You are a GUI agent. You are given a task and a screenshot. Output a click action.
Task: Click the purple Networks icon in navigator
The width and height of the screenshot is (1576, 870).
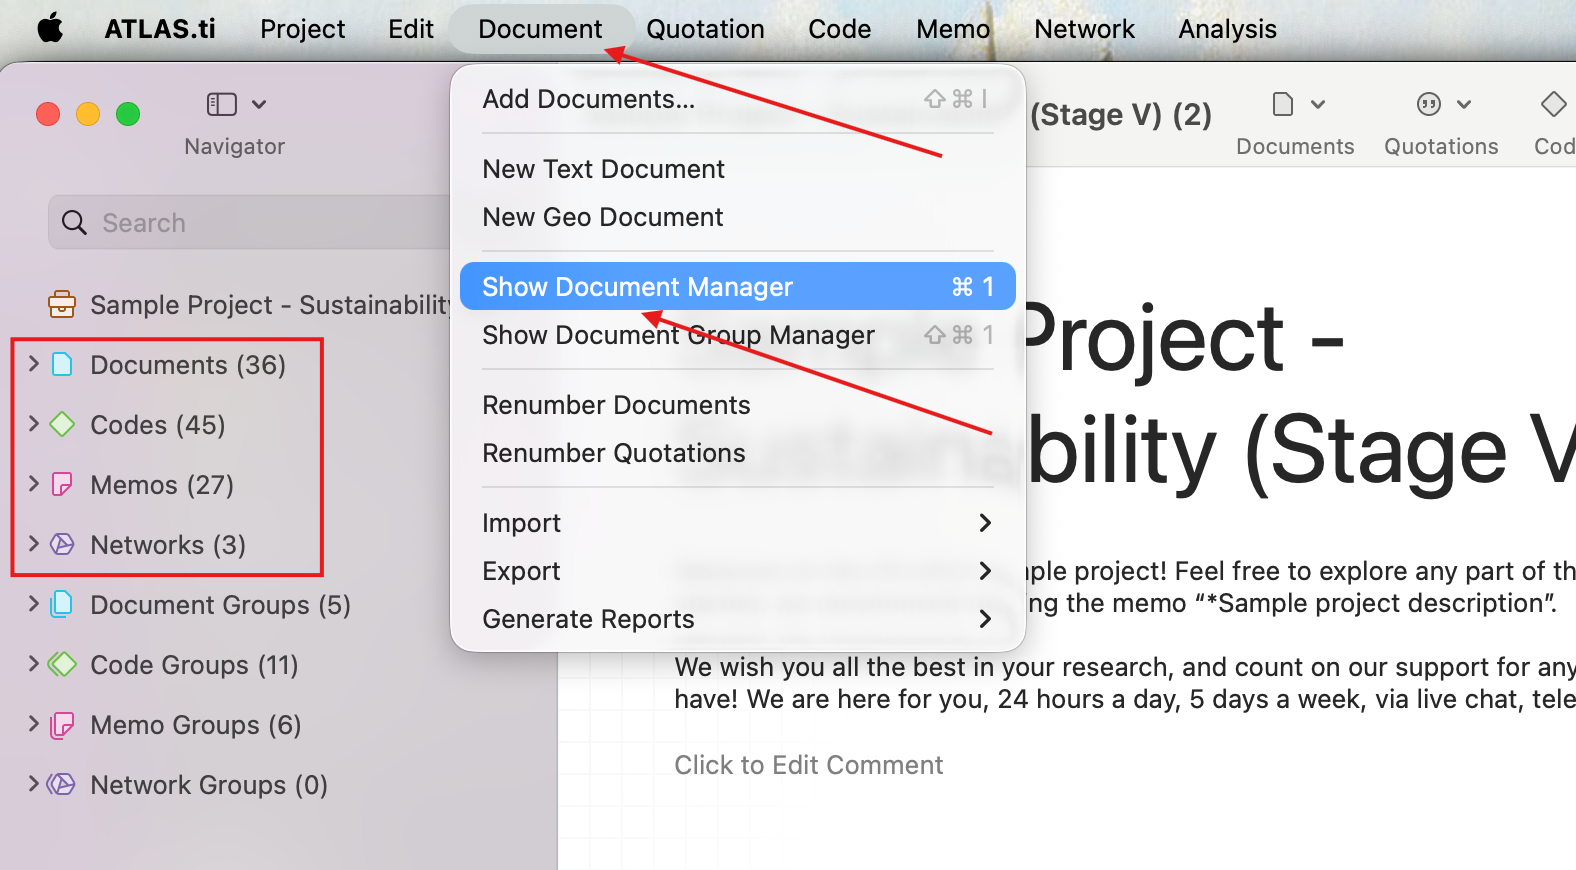[62, 544]
